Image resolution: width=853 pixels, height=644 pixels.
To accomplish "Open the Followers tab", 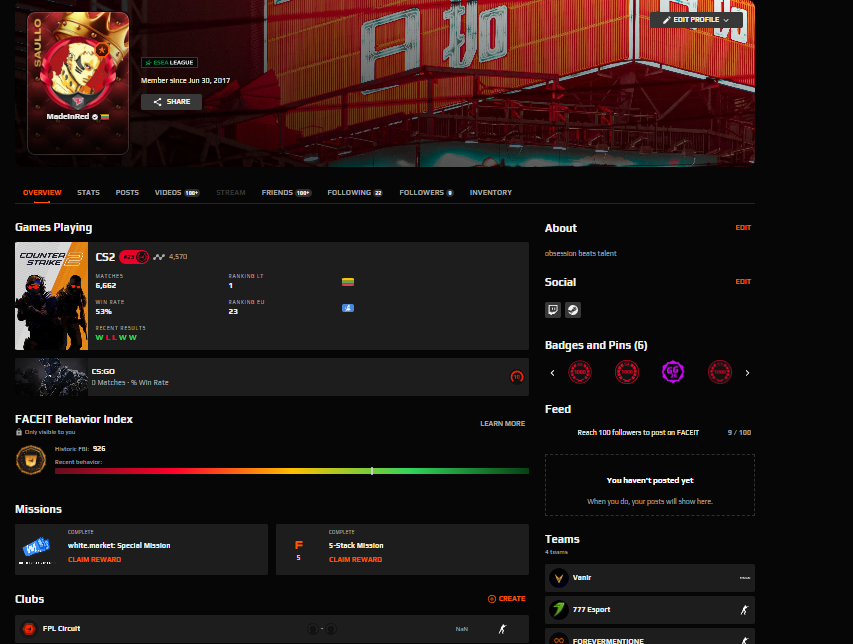I will 426,193.
